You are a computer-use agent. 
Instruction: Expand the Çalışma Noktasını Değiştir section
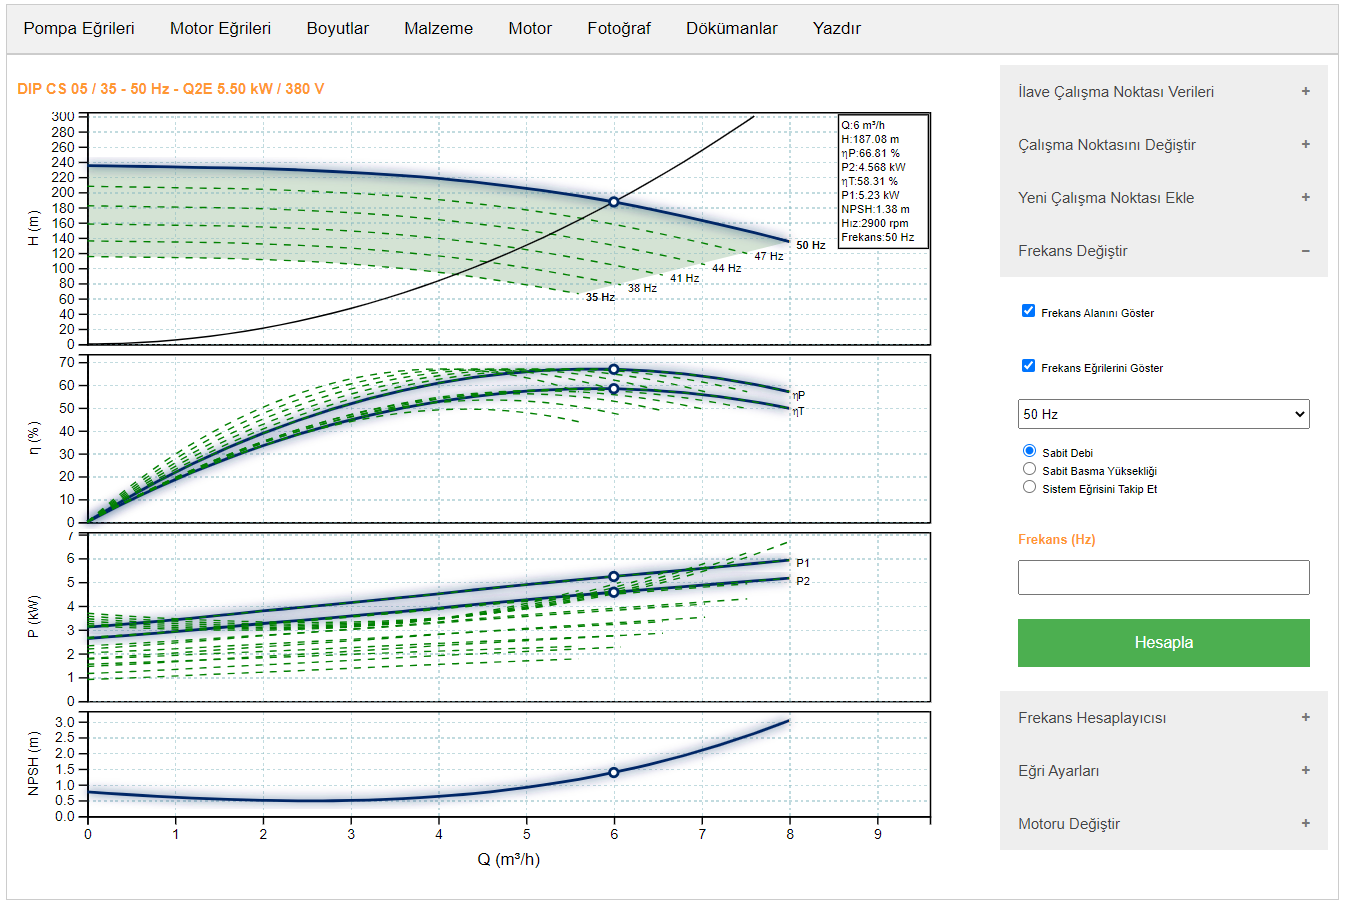point(1163,144)
